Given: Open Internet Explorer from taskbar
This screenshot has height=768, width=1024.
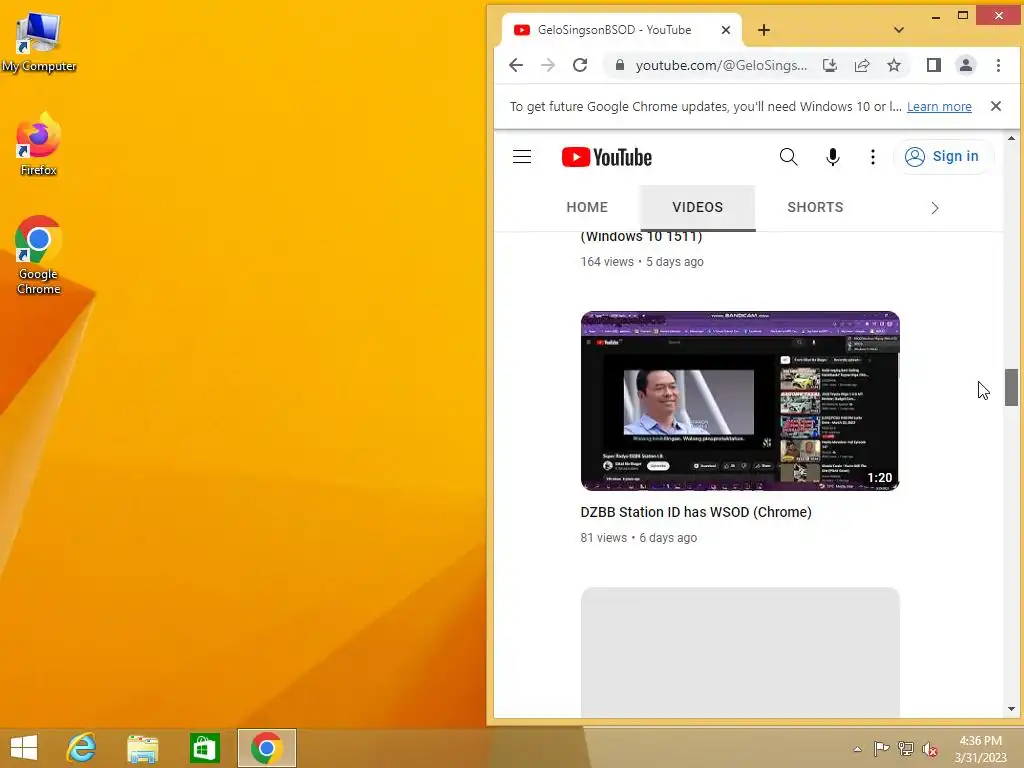Looking at the screenshot, I should tap(82, 748).
